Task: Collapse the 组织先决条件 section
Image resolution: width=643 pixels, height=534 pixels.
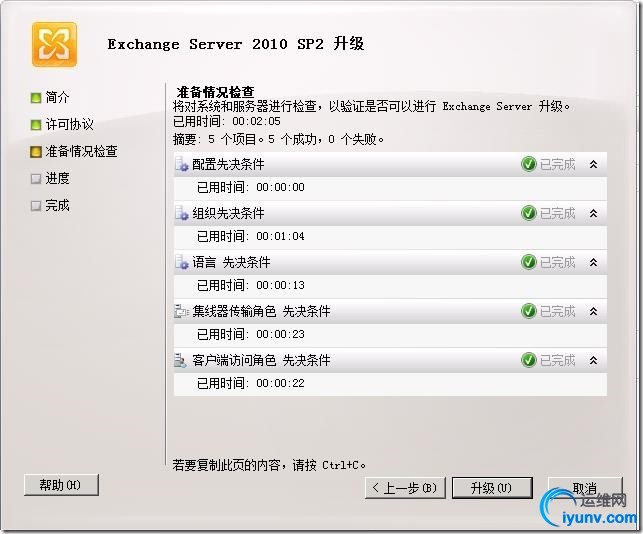Action: coord(593,213)
